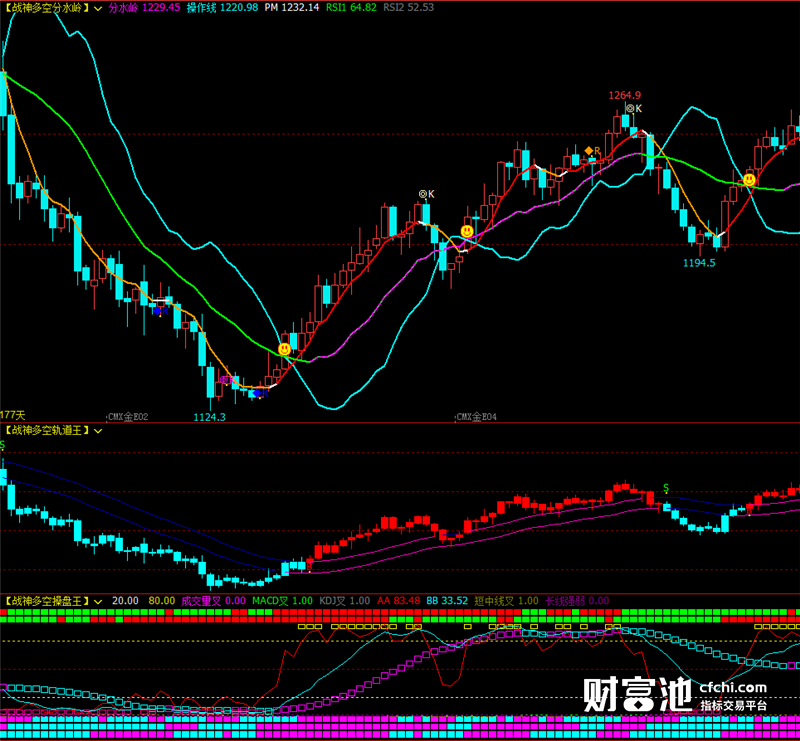
Task: Expand the 战神多空操盘王 indicator dropdown arrow
Action: pyautogui.click(x=98, y=601)
